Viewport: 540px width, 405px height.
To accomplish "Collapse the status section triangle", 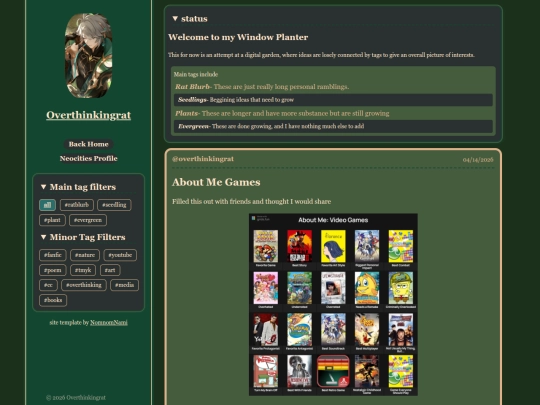I will click(x=175, y=19).
